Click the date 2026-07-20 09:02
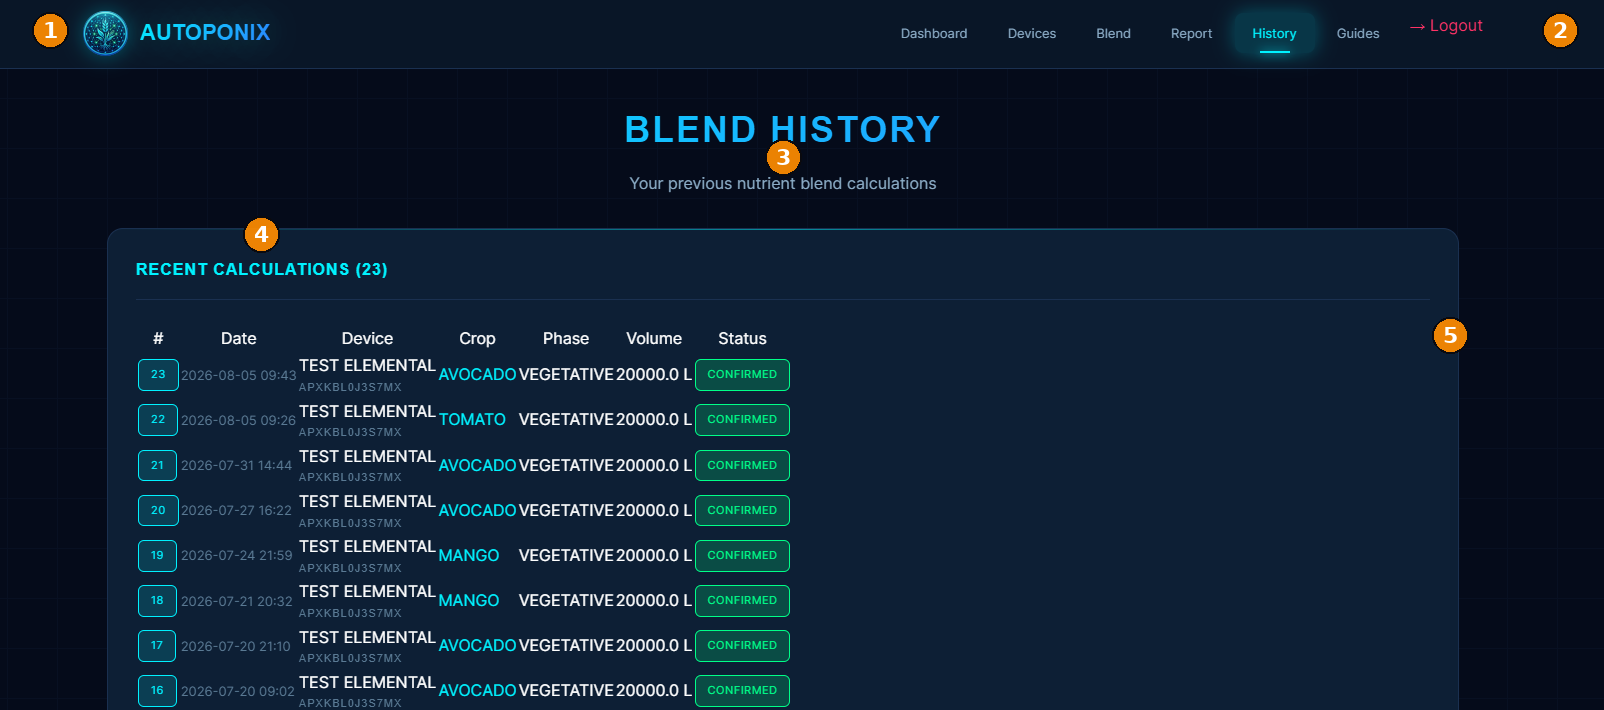Screen dimensions: 1604x710 (238, 691)
